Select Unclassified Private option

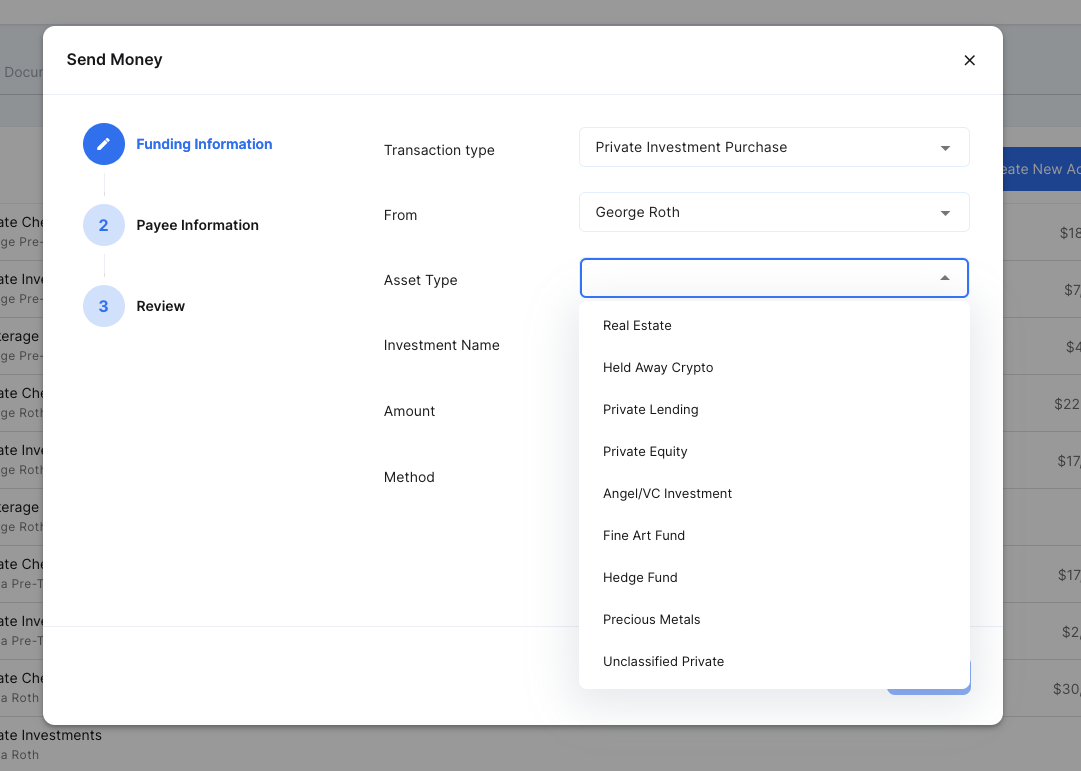tap(663, 662)
